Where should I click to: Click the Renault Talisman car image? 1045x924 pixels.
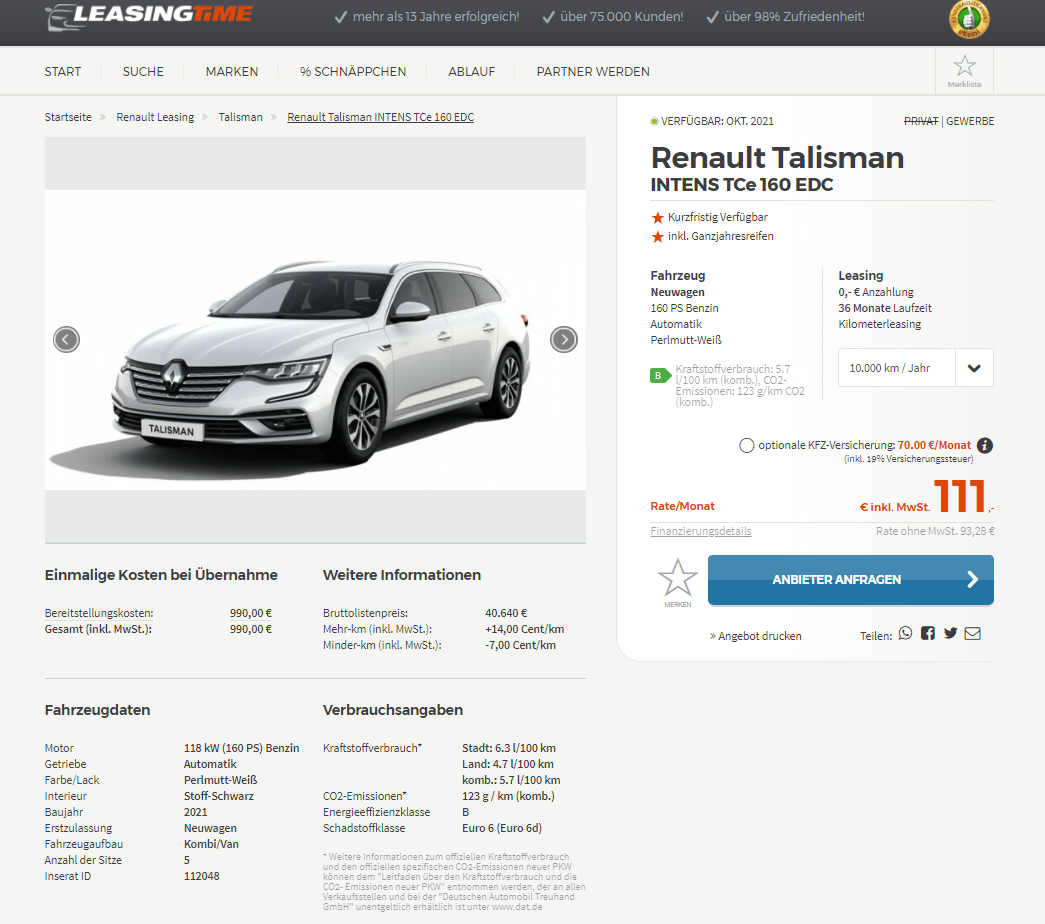pos(315,340)
